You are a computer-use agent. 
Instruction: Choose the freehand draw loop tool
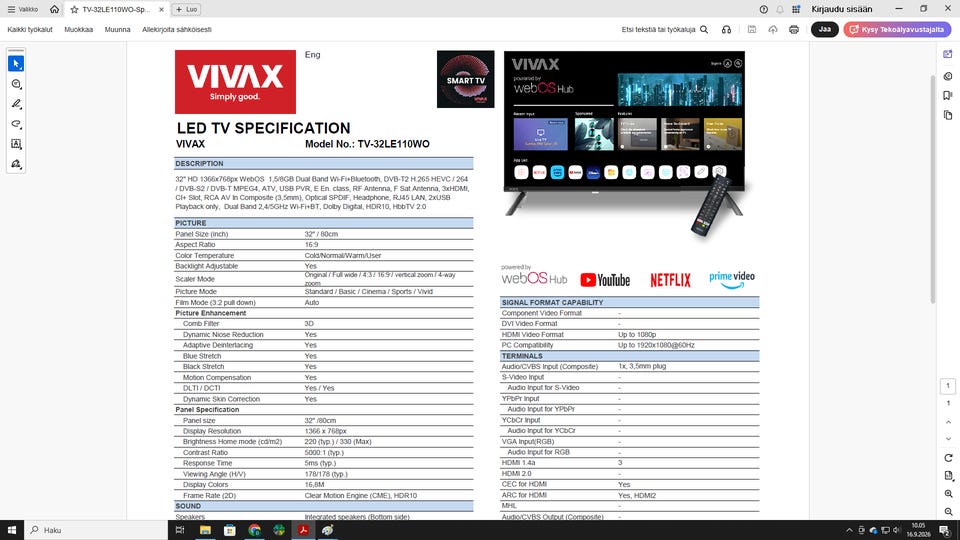click(x=16, y=124)
